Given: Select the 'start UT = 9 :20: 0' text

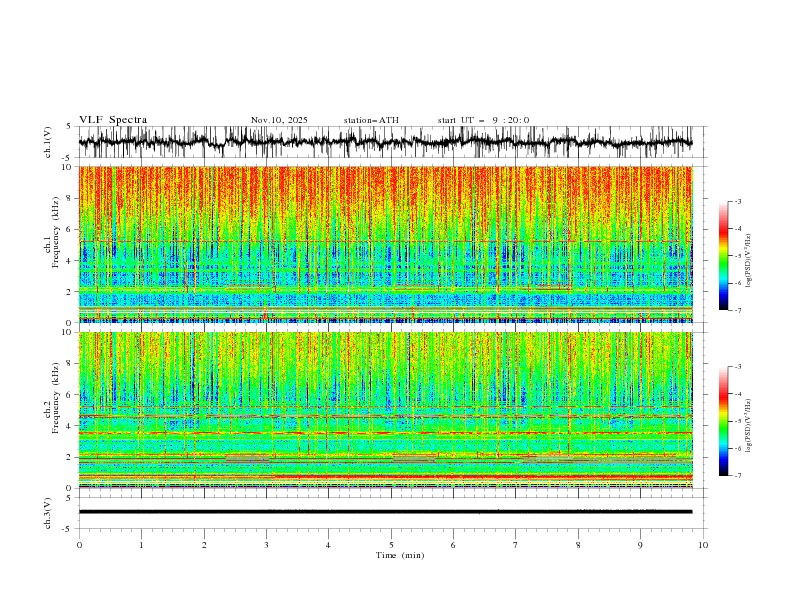Looking at the screenshot, I should (483, 120).
